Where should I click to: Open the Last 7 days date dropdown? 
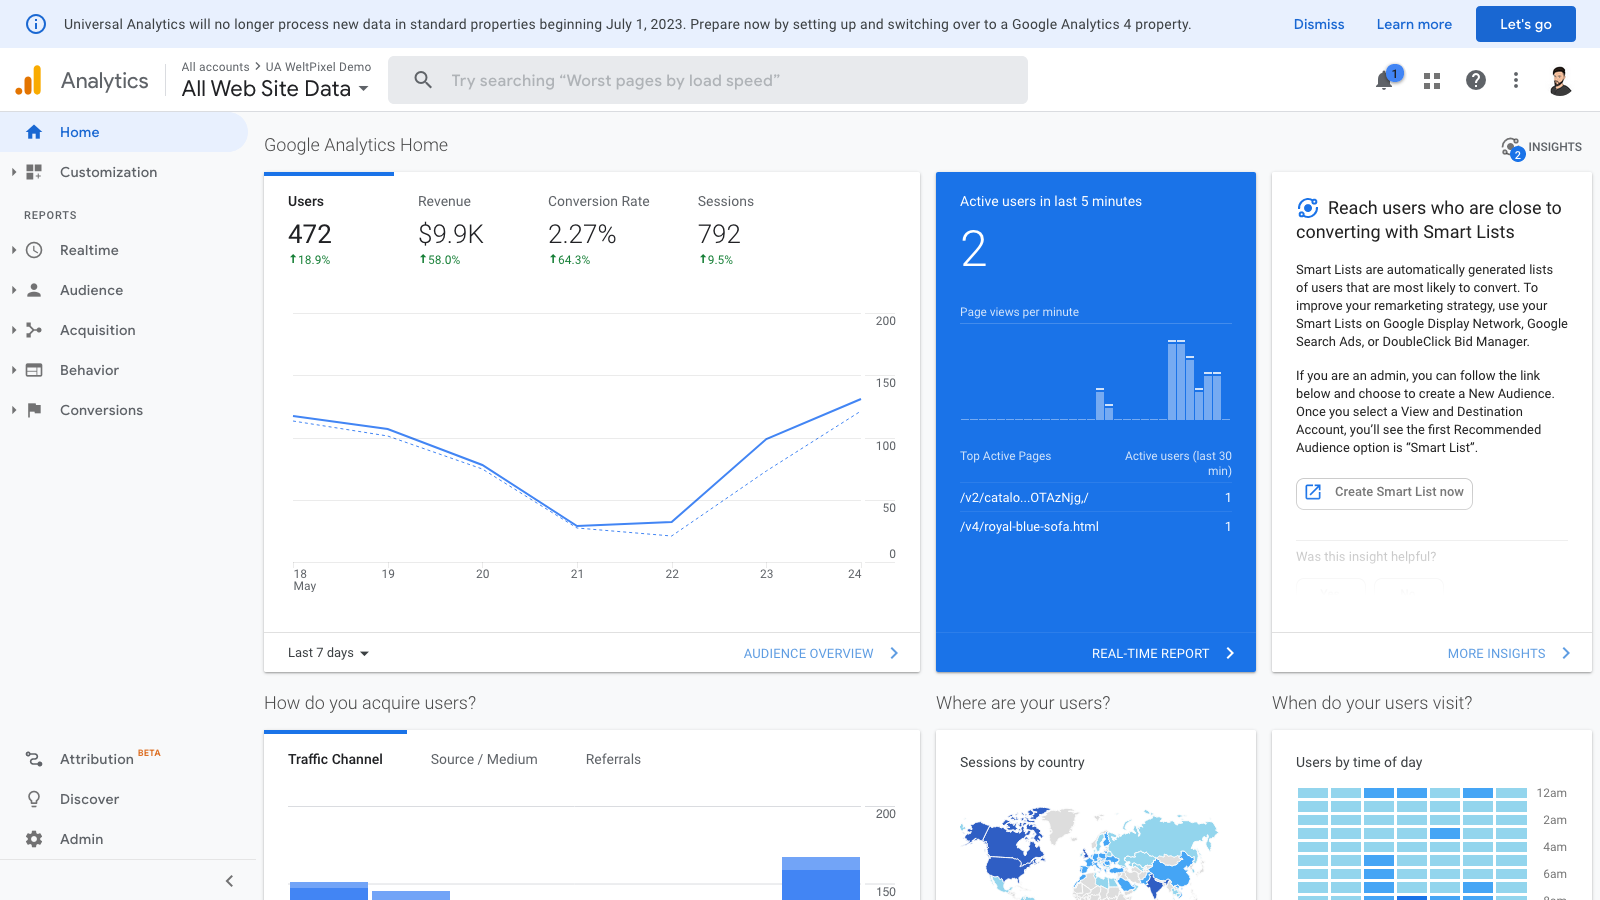click(x=328, y=653)
